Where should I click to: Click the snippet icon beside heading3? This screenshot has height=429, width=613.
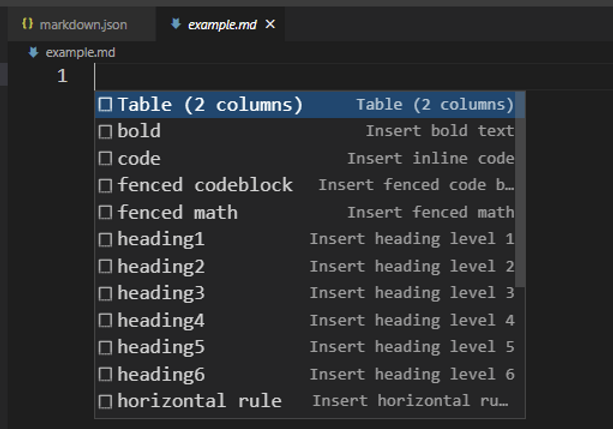[105, 293]
